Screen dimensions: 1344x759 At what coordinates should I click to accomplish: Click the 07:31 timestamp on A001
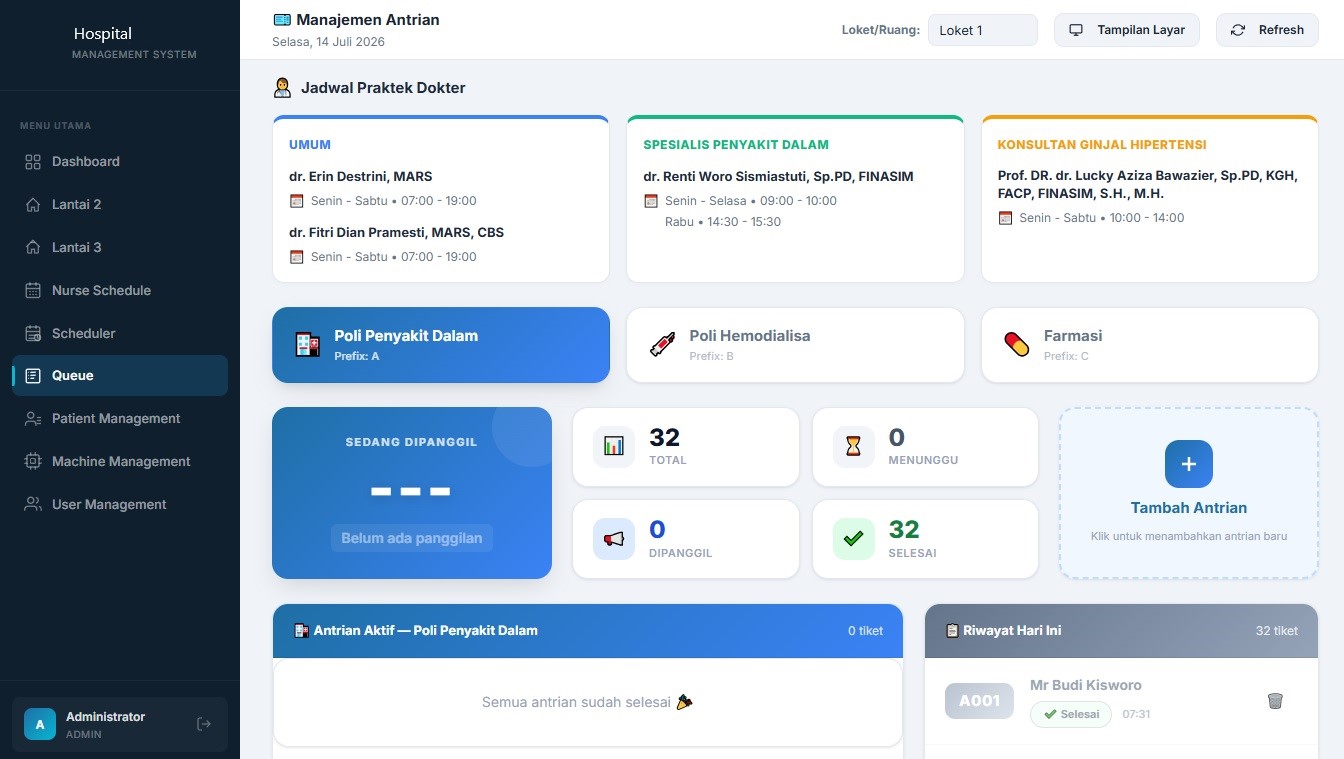[x=1136, y=715]
